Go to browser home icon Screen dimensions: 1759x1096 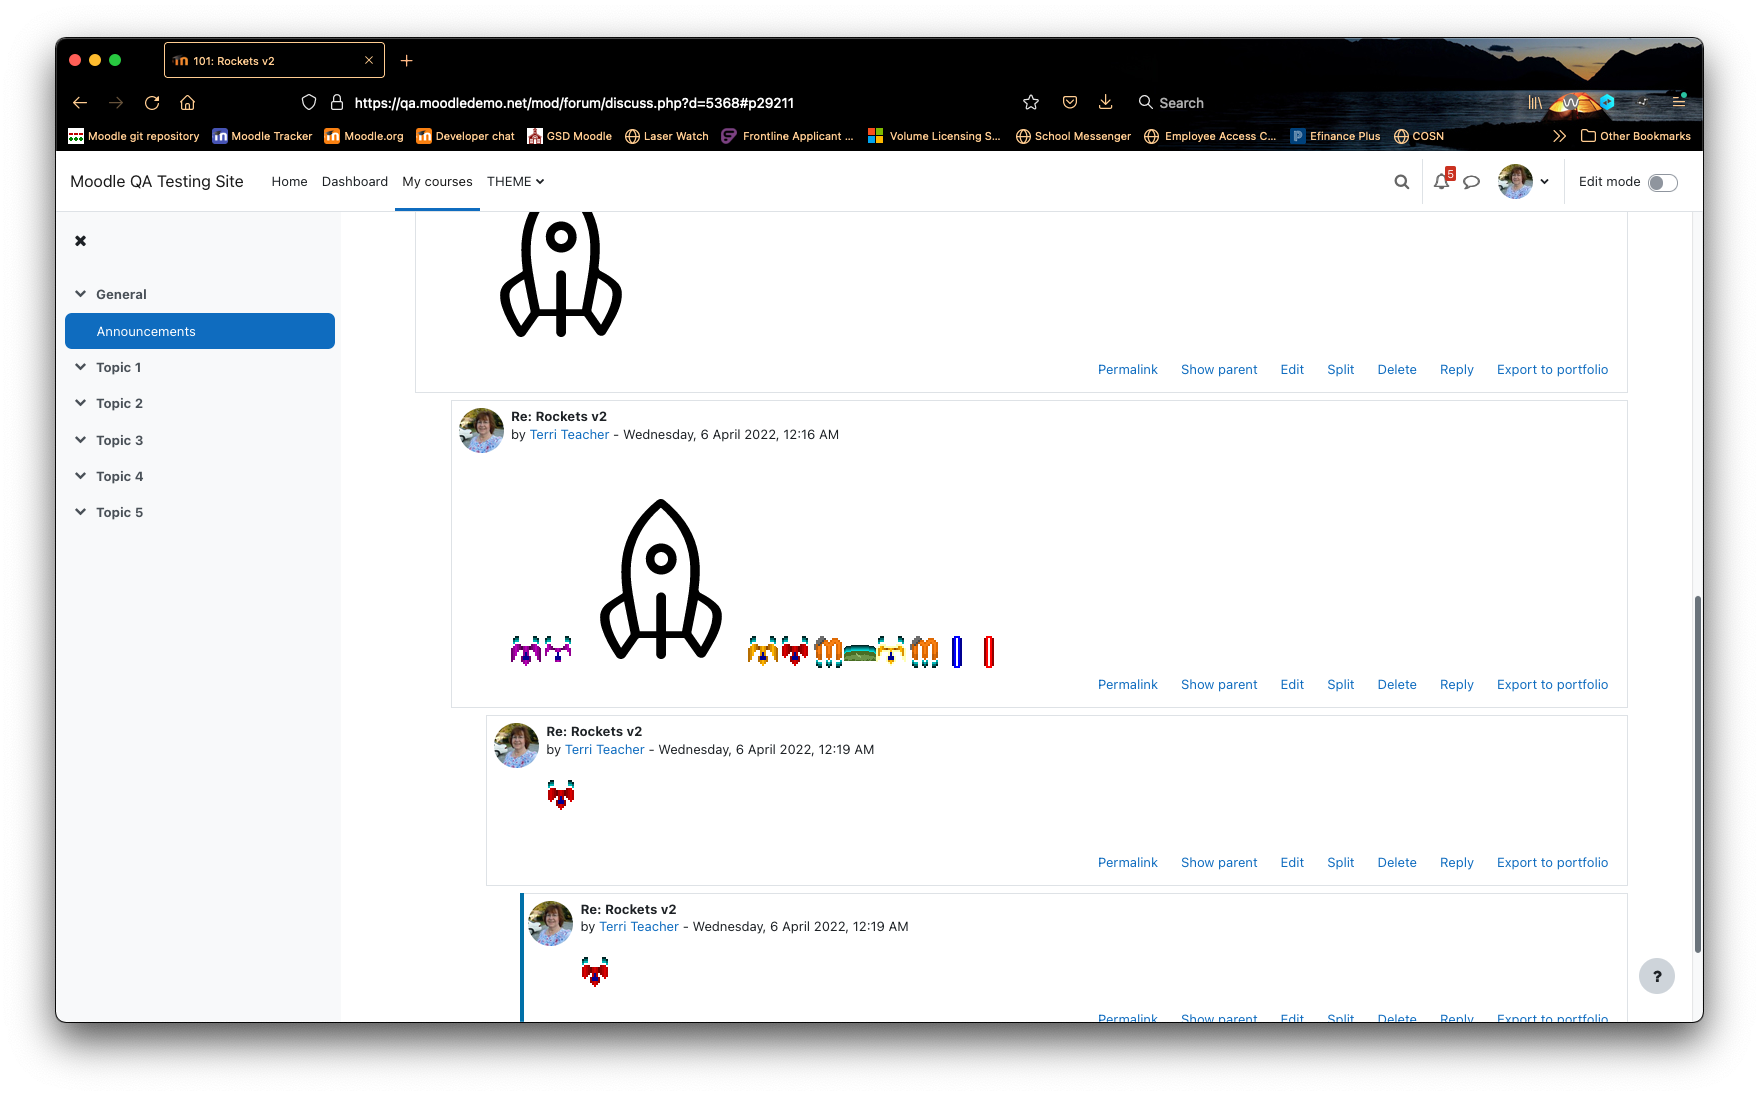pyautogui.click(x=187, y=103)
